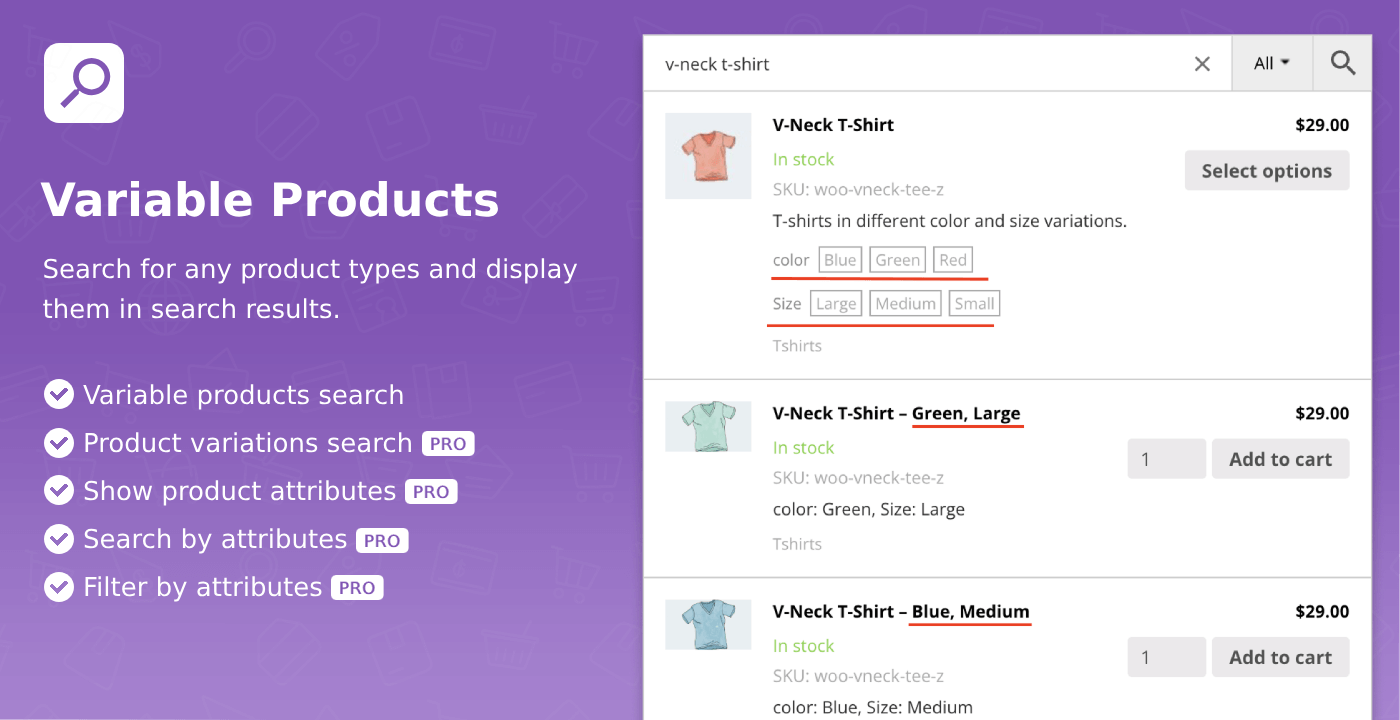Click In stock label of Blue, Medium shirt
Image resolution: width=1400 pixels, height=720 pixels.
[803, 645]
